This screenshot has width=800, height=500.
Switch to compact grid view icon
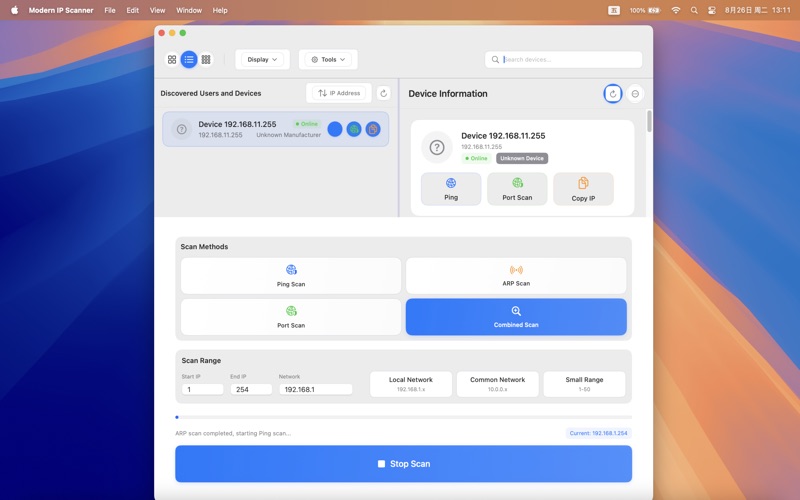point(206,60)
